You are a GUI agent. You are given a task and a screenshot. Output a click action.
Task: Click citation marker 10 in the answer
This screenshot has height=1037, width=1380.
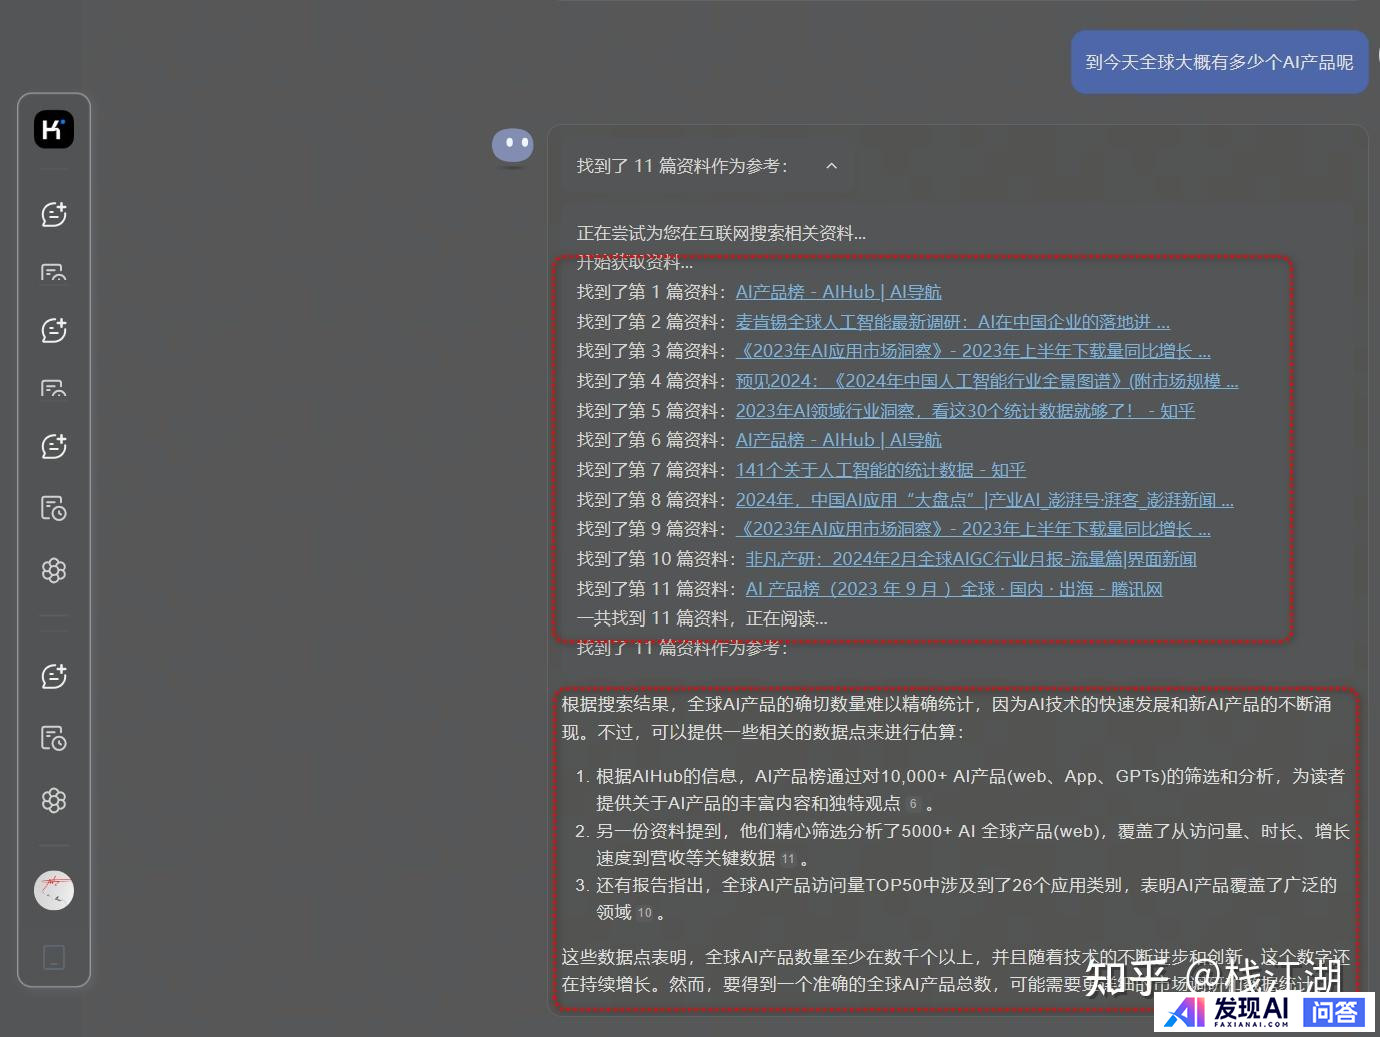(x=645, y=913)
